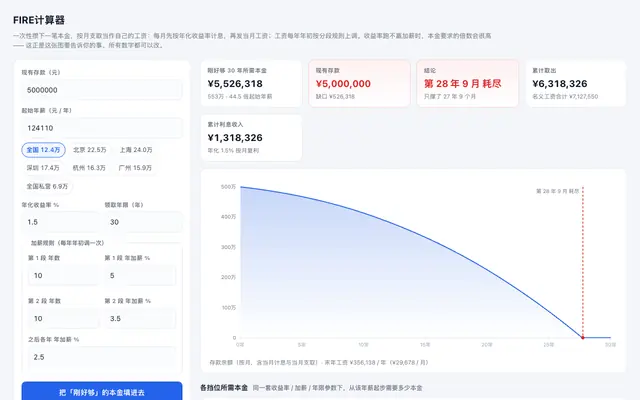Click the 现有存款 input showing 5000000
The height and width of the screenshot is (400, 640).
(102, 90)
